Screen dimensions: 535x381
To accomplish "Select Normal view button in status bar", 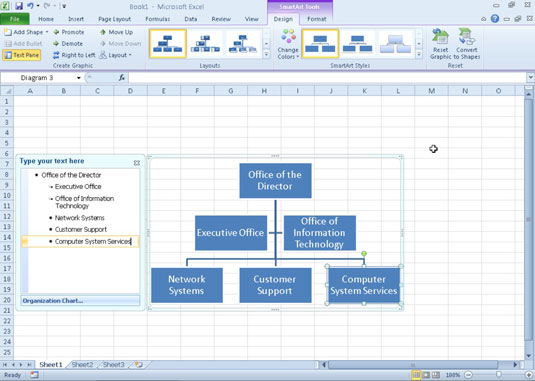I will 416,375.
